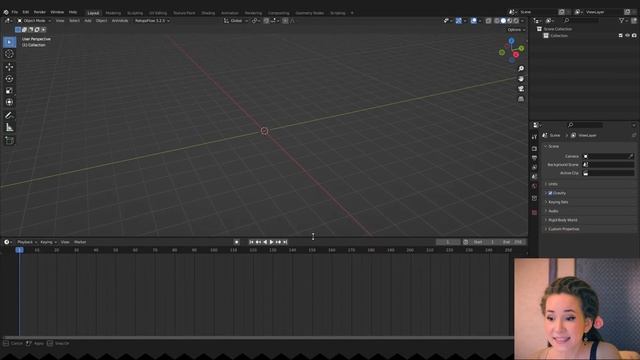The height and width of the screenshot is (360, 640).
Task: Switch orthographic/perspective view grid icon
Action: 521,99
